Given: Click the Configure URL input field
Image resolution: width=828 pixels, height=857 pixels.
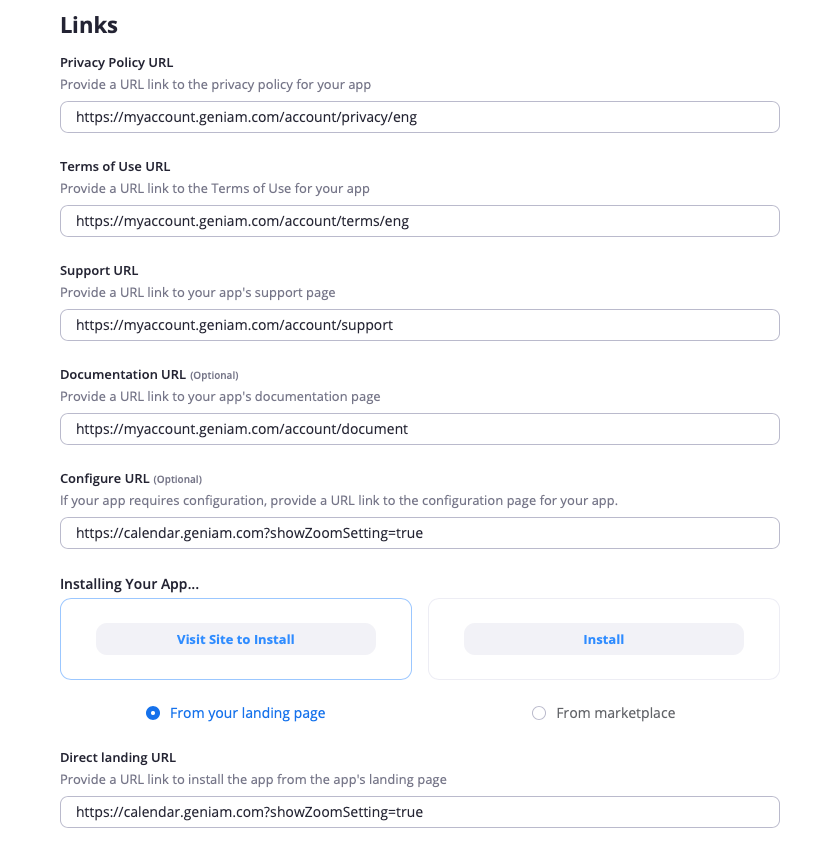Looking at the screenshot, I should 420,533.
